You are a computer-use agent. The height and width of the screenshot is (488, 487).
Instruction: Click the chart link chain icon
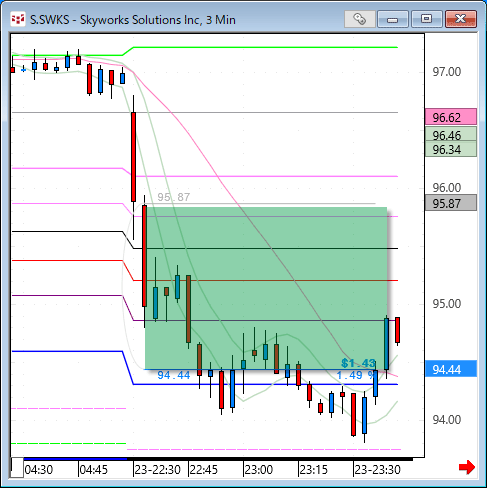[360, 19]
